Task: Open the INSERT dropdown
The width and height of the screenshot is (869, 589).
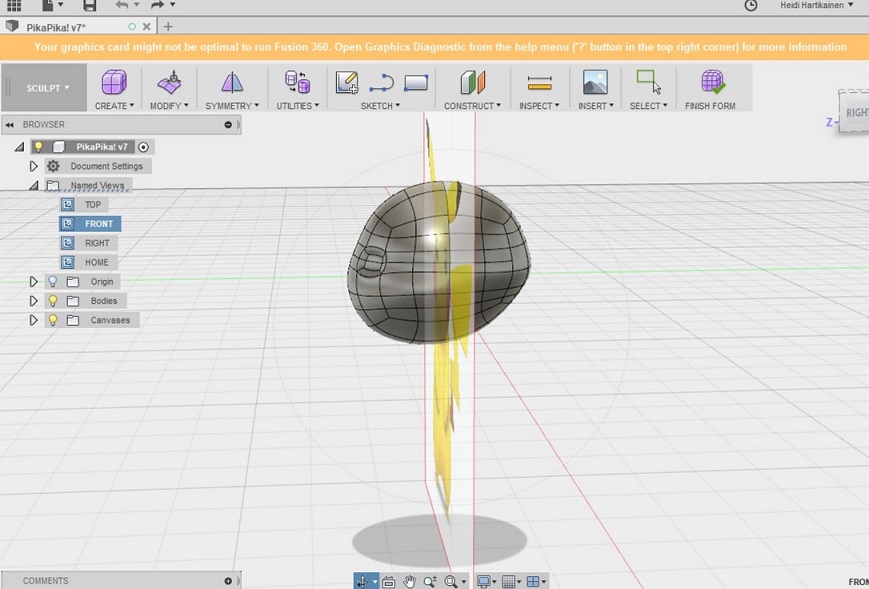Action: tap(596, 106)
